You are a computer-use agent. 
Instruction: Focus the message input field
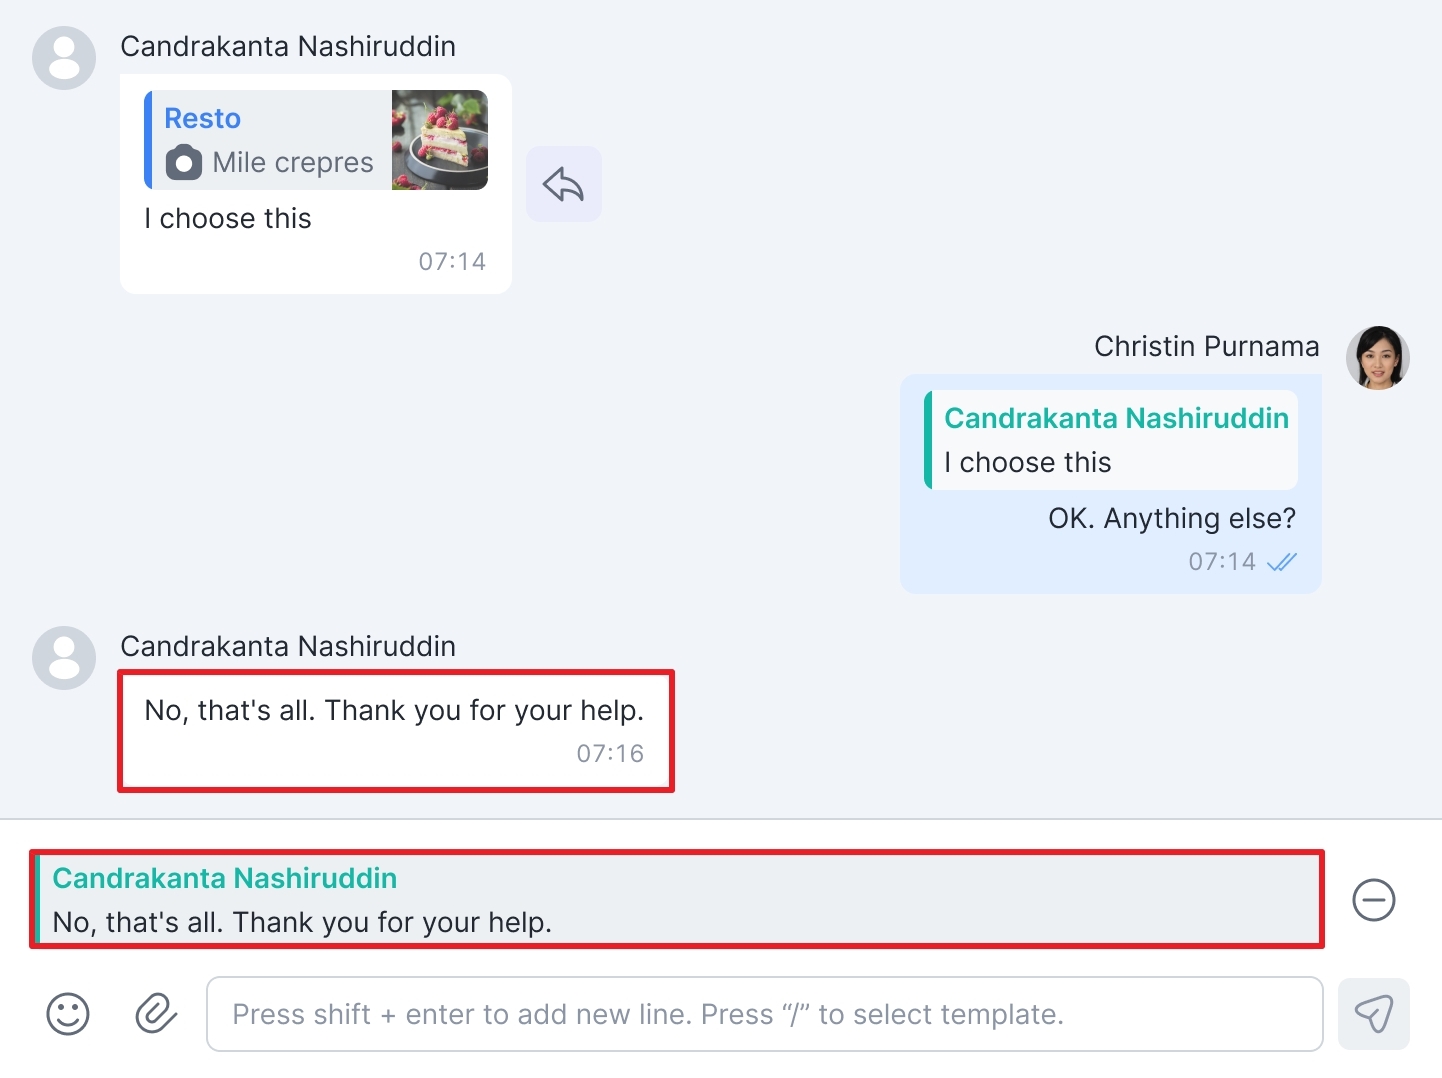tap(764, 1014)
